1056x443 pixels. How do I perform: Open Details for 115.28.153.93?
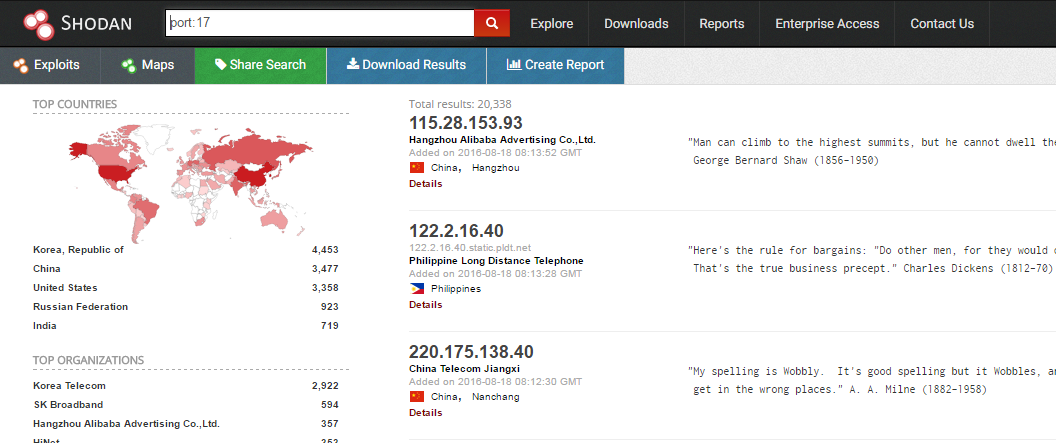(426, 184)
